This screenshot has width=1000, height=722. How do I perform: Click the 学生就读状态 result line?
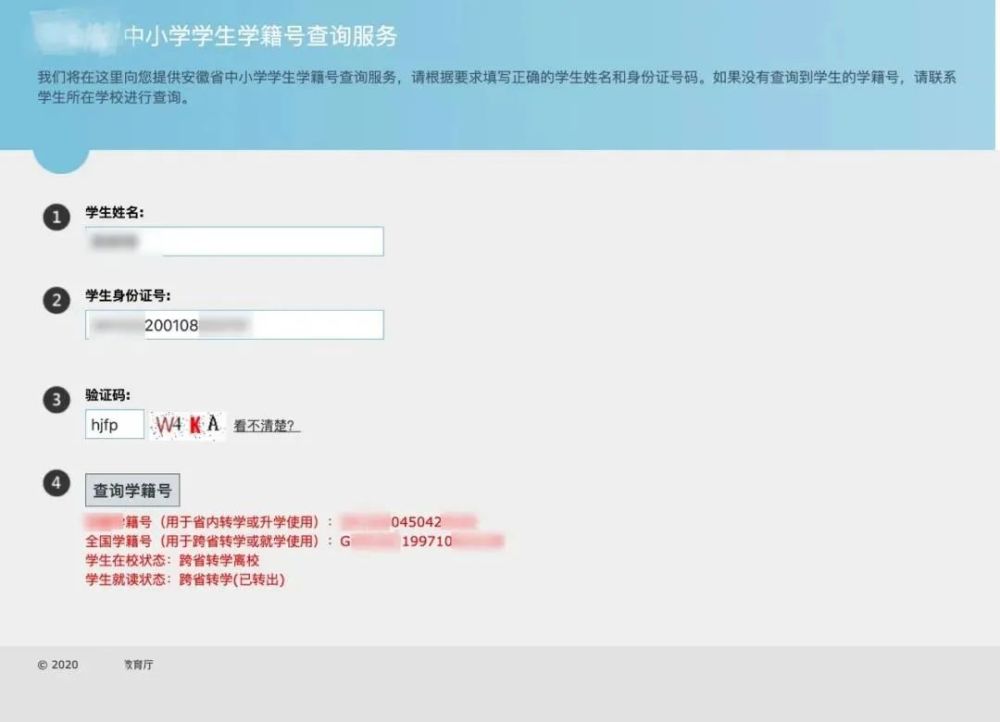pyautogui.click(x=186, y=580)
